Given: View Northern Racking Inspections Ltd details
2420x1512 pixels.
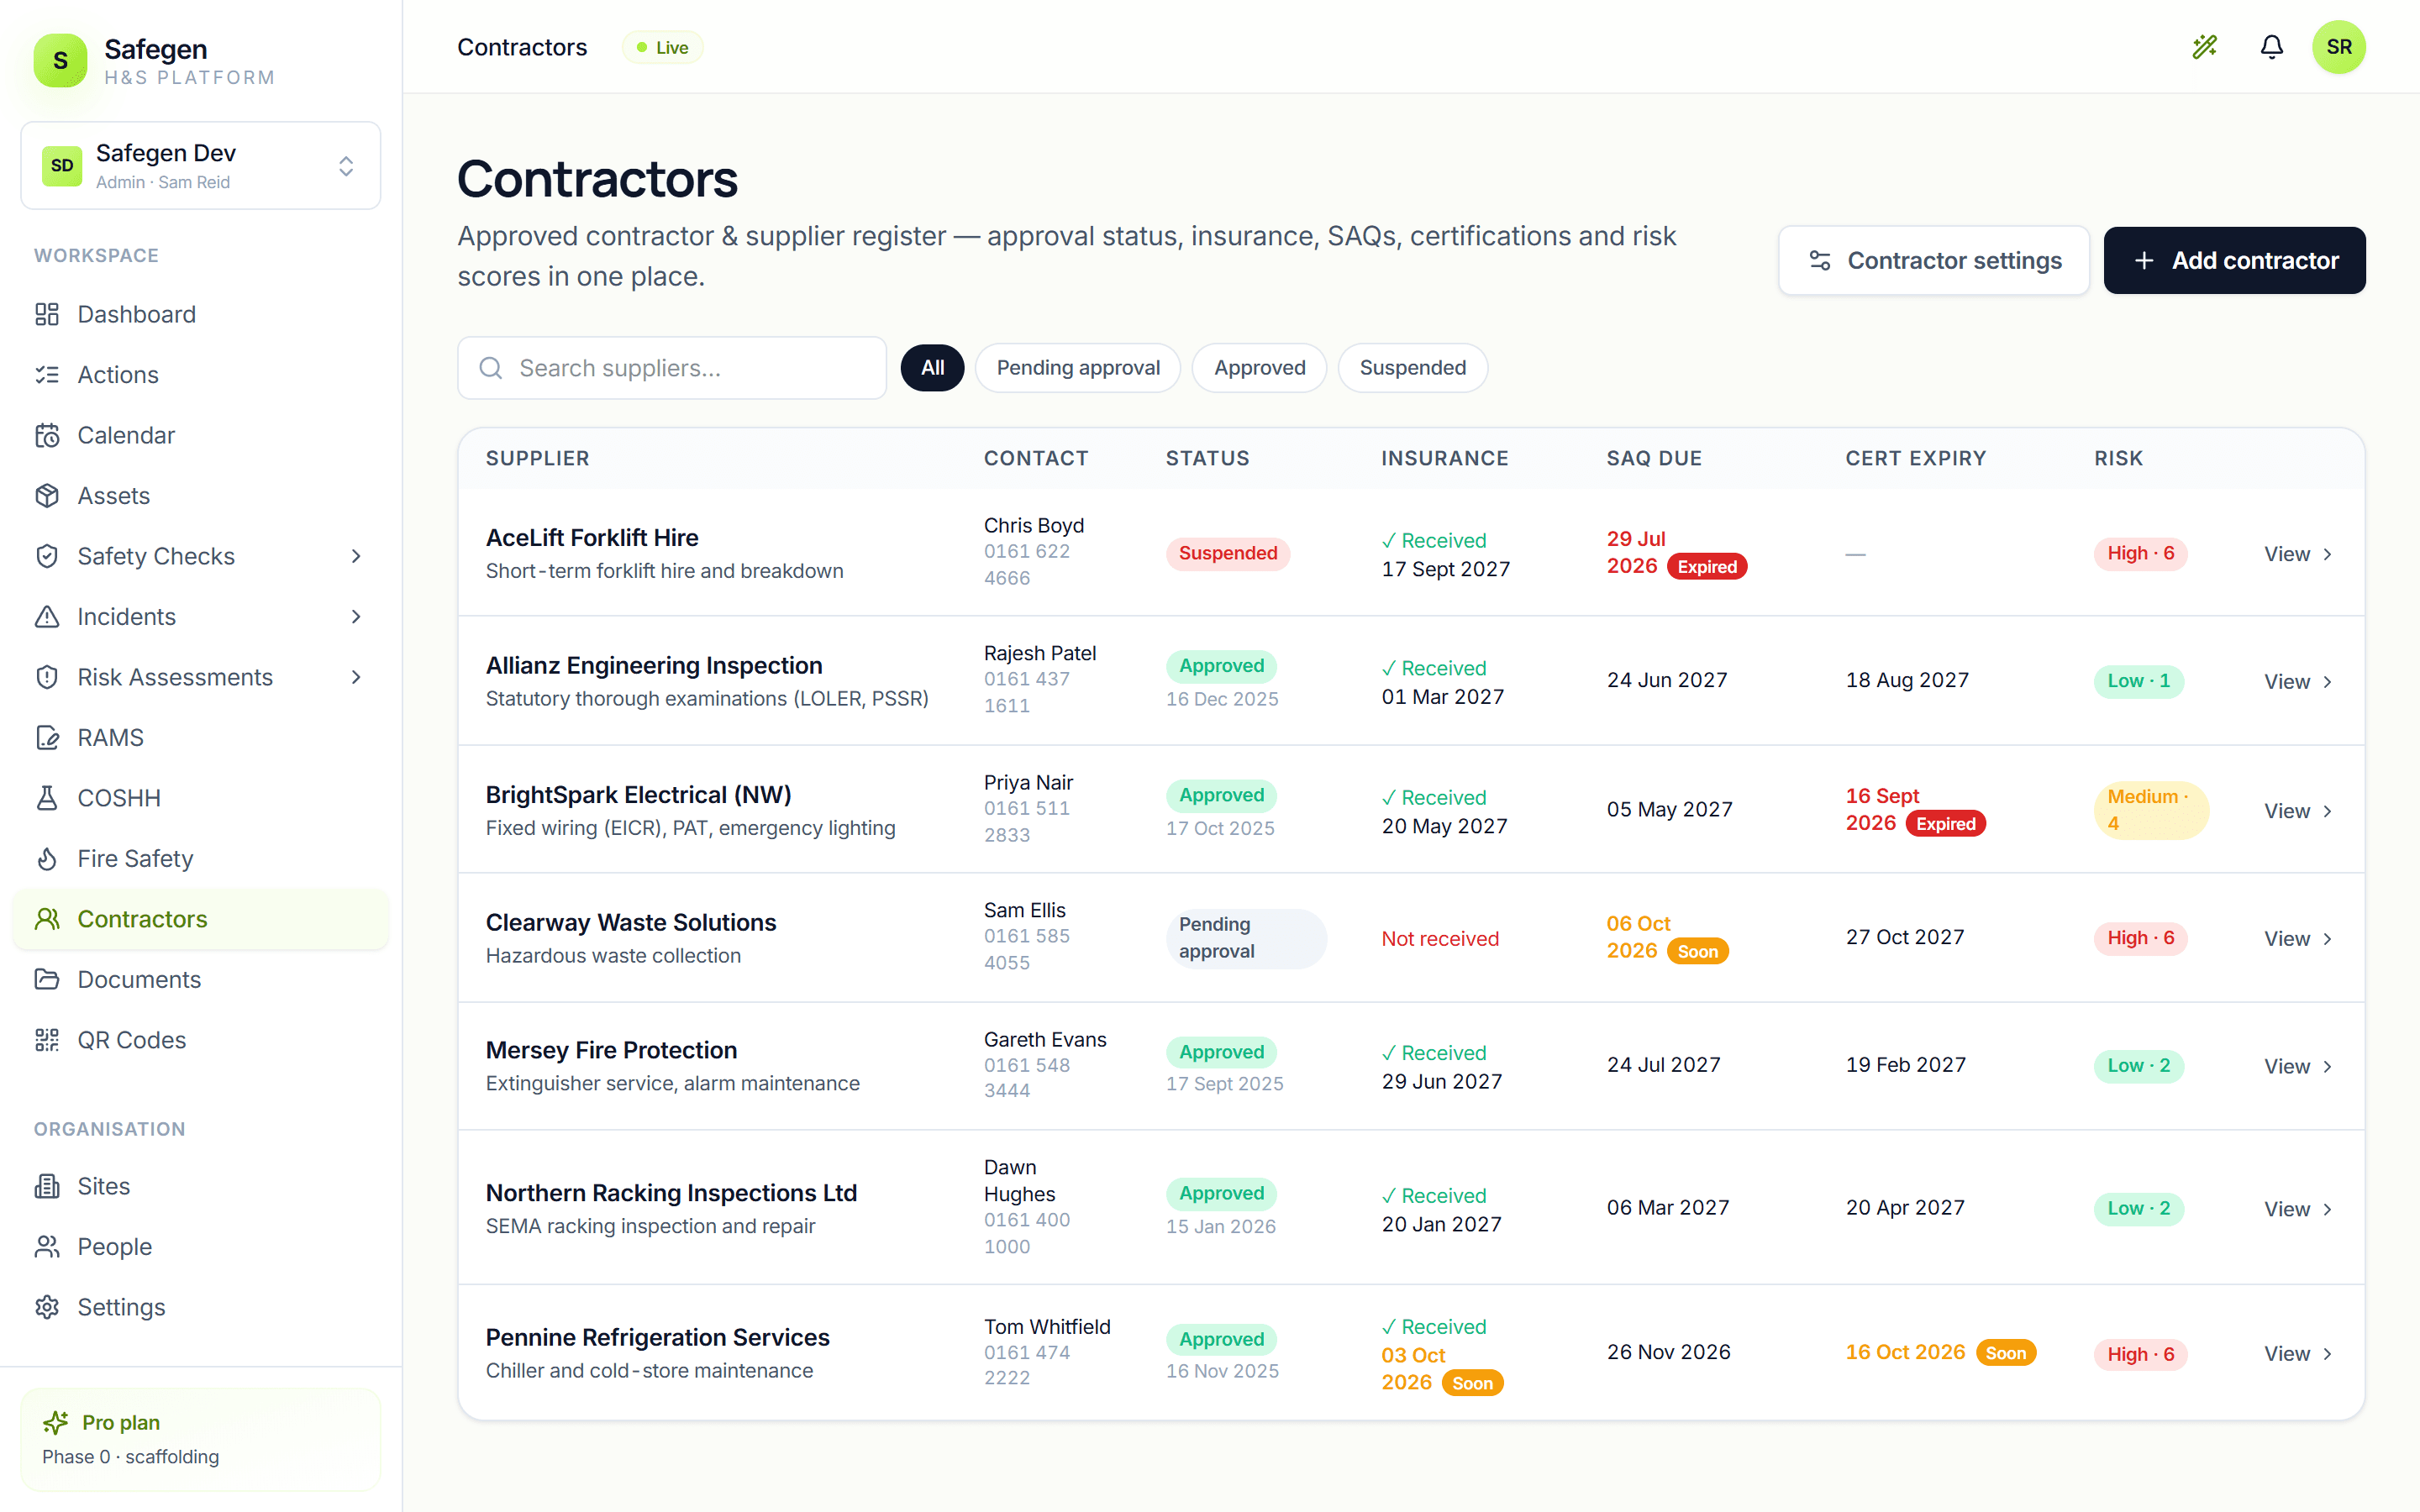Looking at the screenshot, I should tap(2297, 1210).
